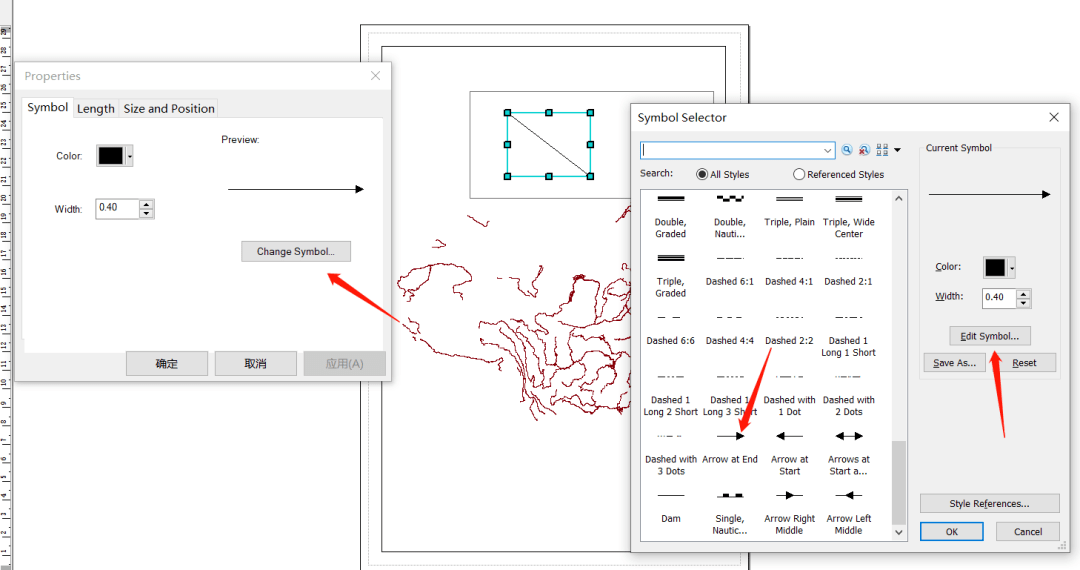Increase Width value in Properties dialog
This screenshot has width=1080, height=570.
pos(146,204)
